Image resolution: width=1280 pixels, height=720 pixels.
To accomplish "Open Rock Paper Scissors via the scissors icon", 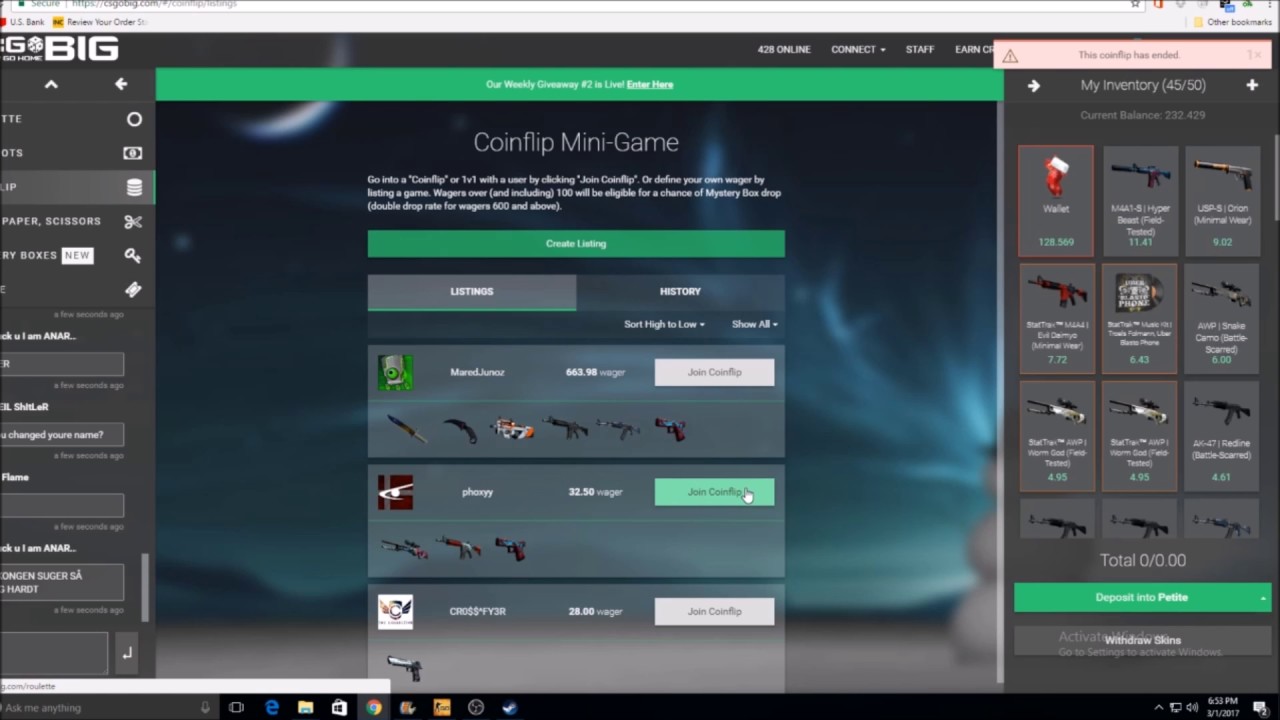I will (133, 221).
